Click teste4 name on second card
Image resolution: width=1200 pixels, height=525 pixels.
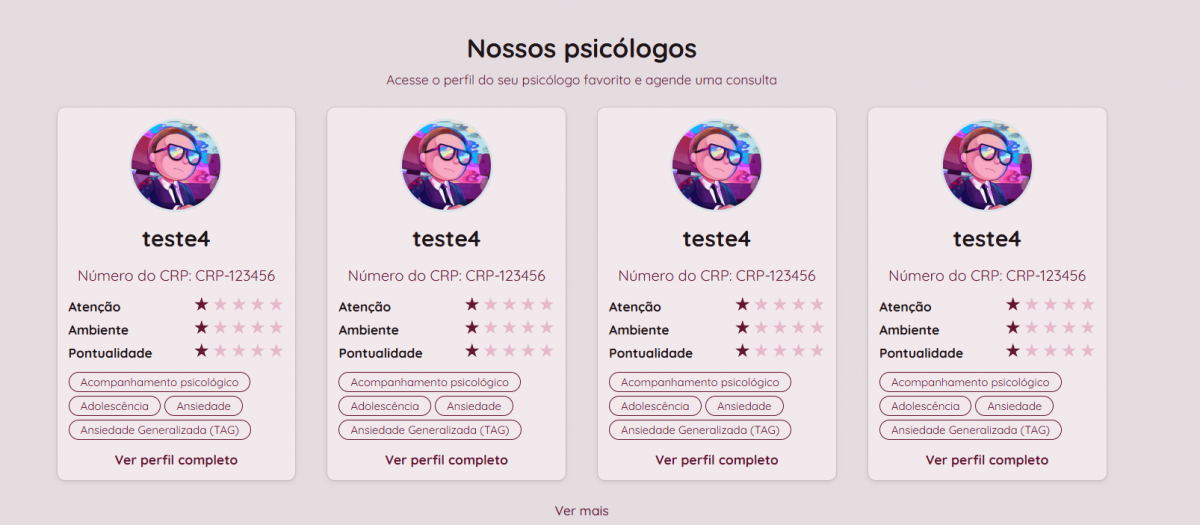pyautogui.click(x=446, y=239)
